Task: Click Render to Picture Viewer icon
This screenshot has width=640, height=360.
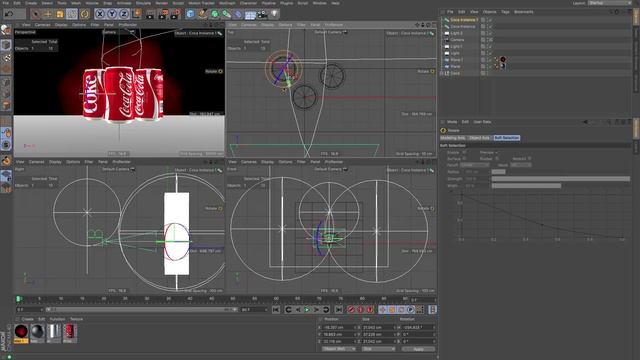Action: click(x=163, y=14)
